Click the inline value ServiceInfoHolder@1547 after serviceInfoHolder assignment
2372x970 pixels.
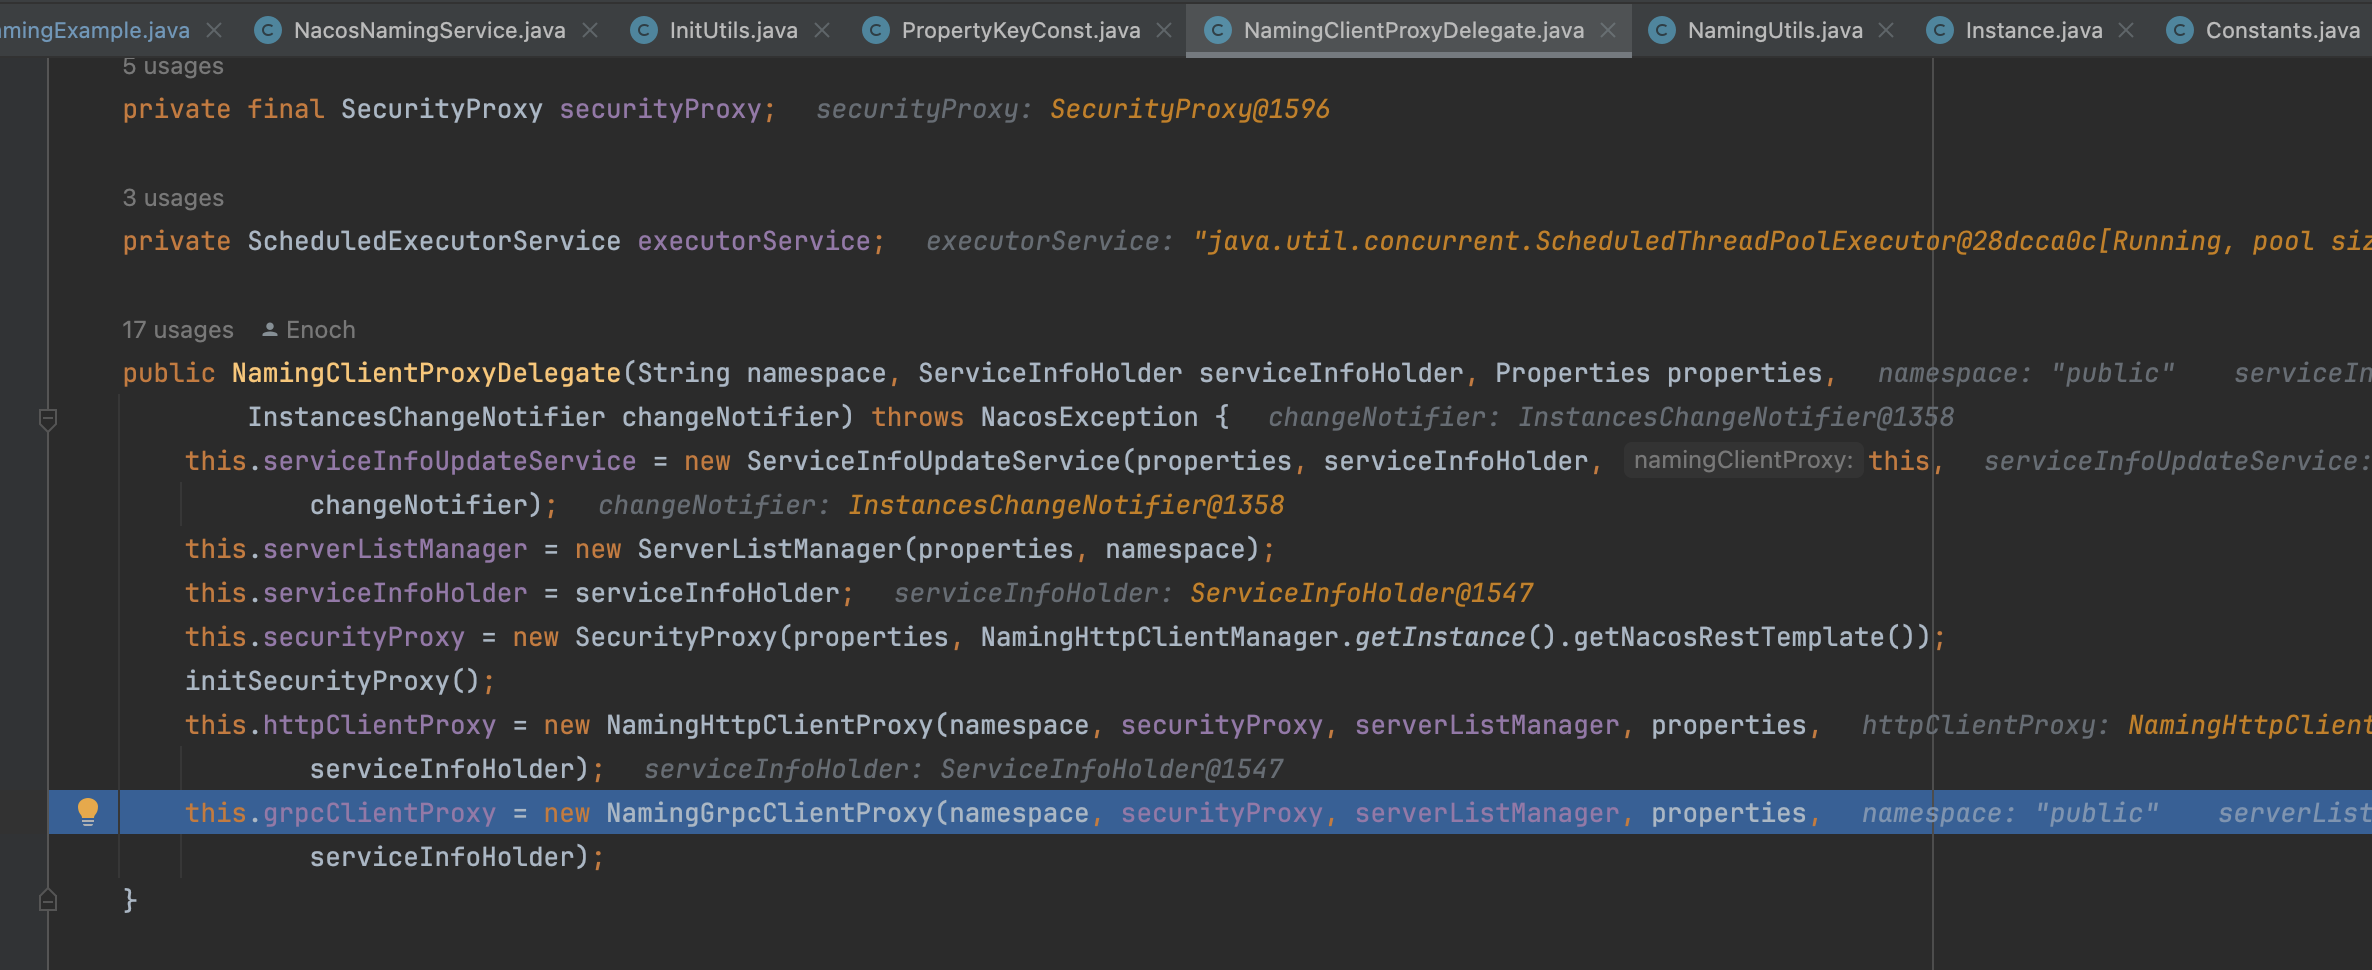1362,593
